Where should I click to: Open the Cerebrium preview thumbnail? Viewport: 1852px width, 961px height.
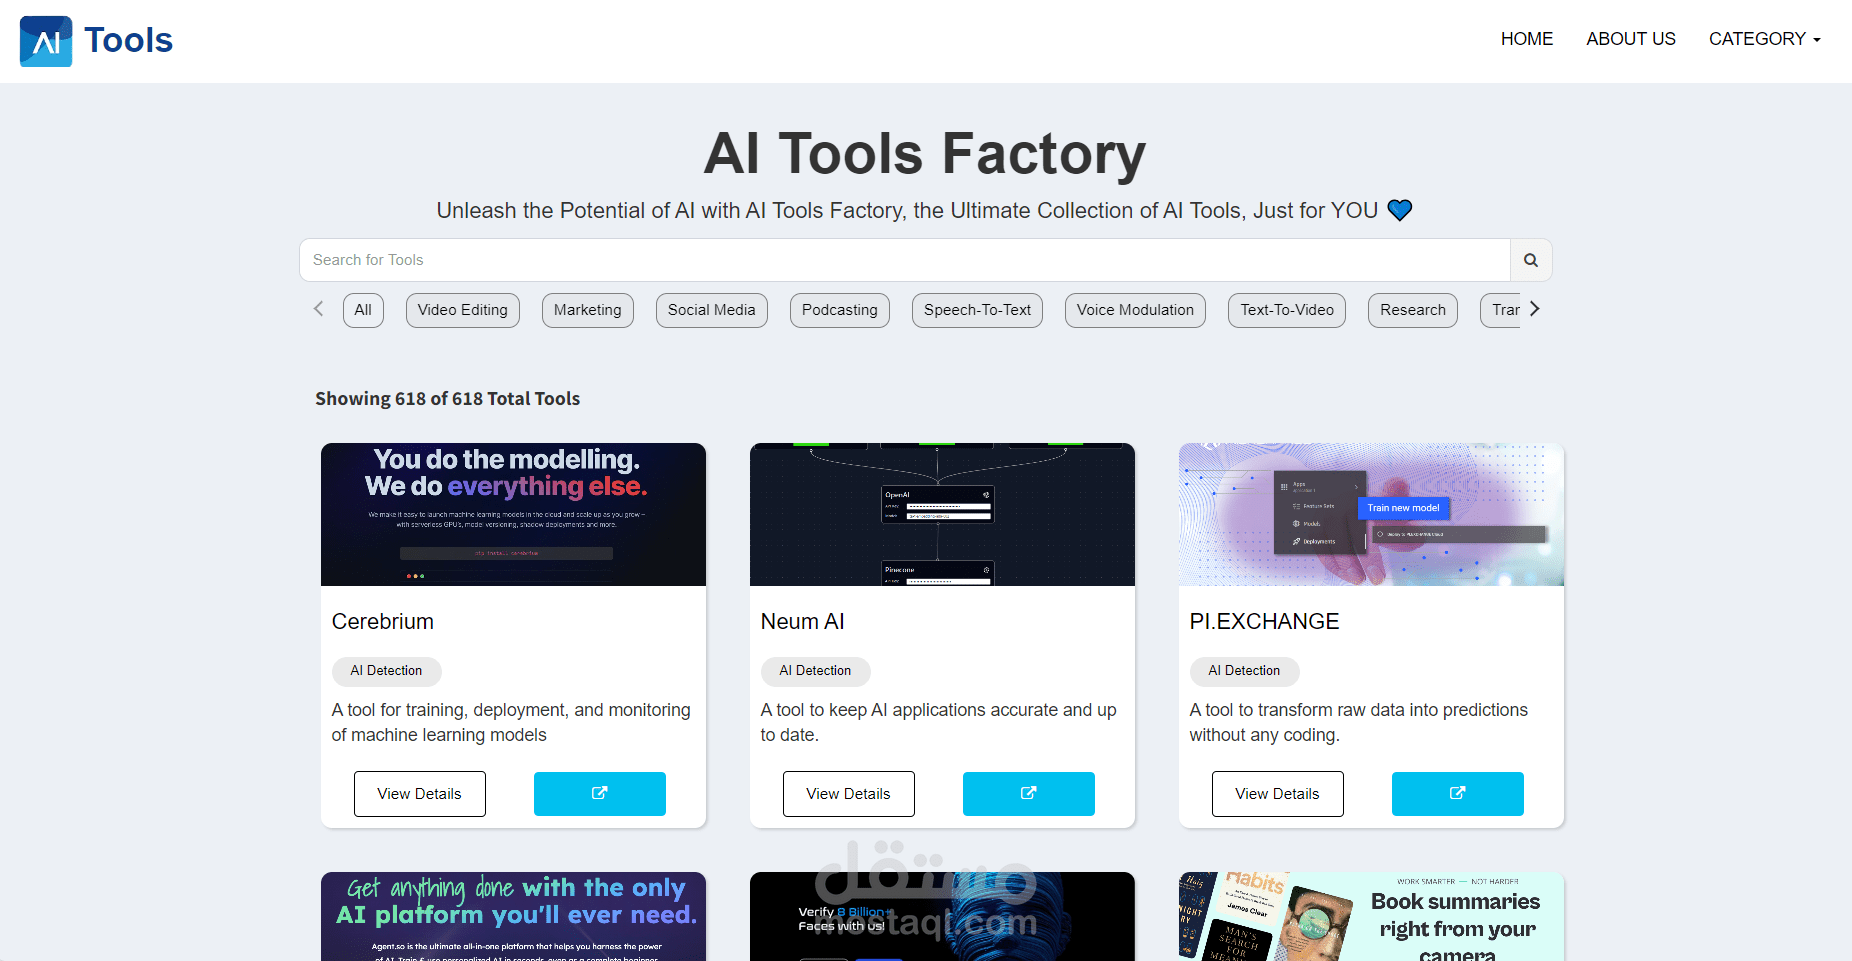pos(513,514)
